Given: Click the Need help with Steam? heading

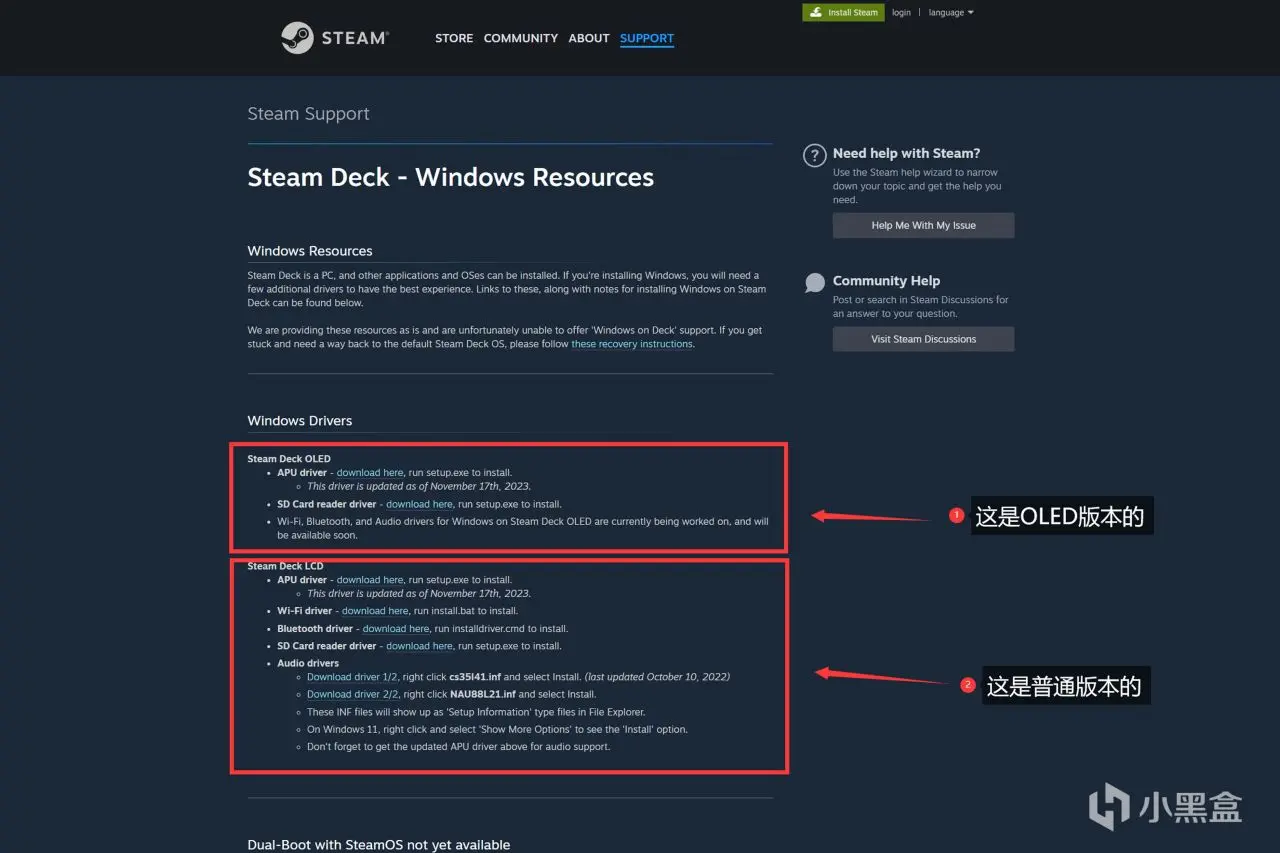Looking at the screenshot, I should pos(906,153).
